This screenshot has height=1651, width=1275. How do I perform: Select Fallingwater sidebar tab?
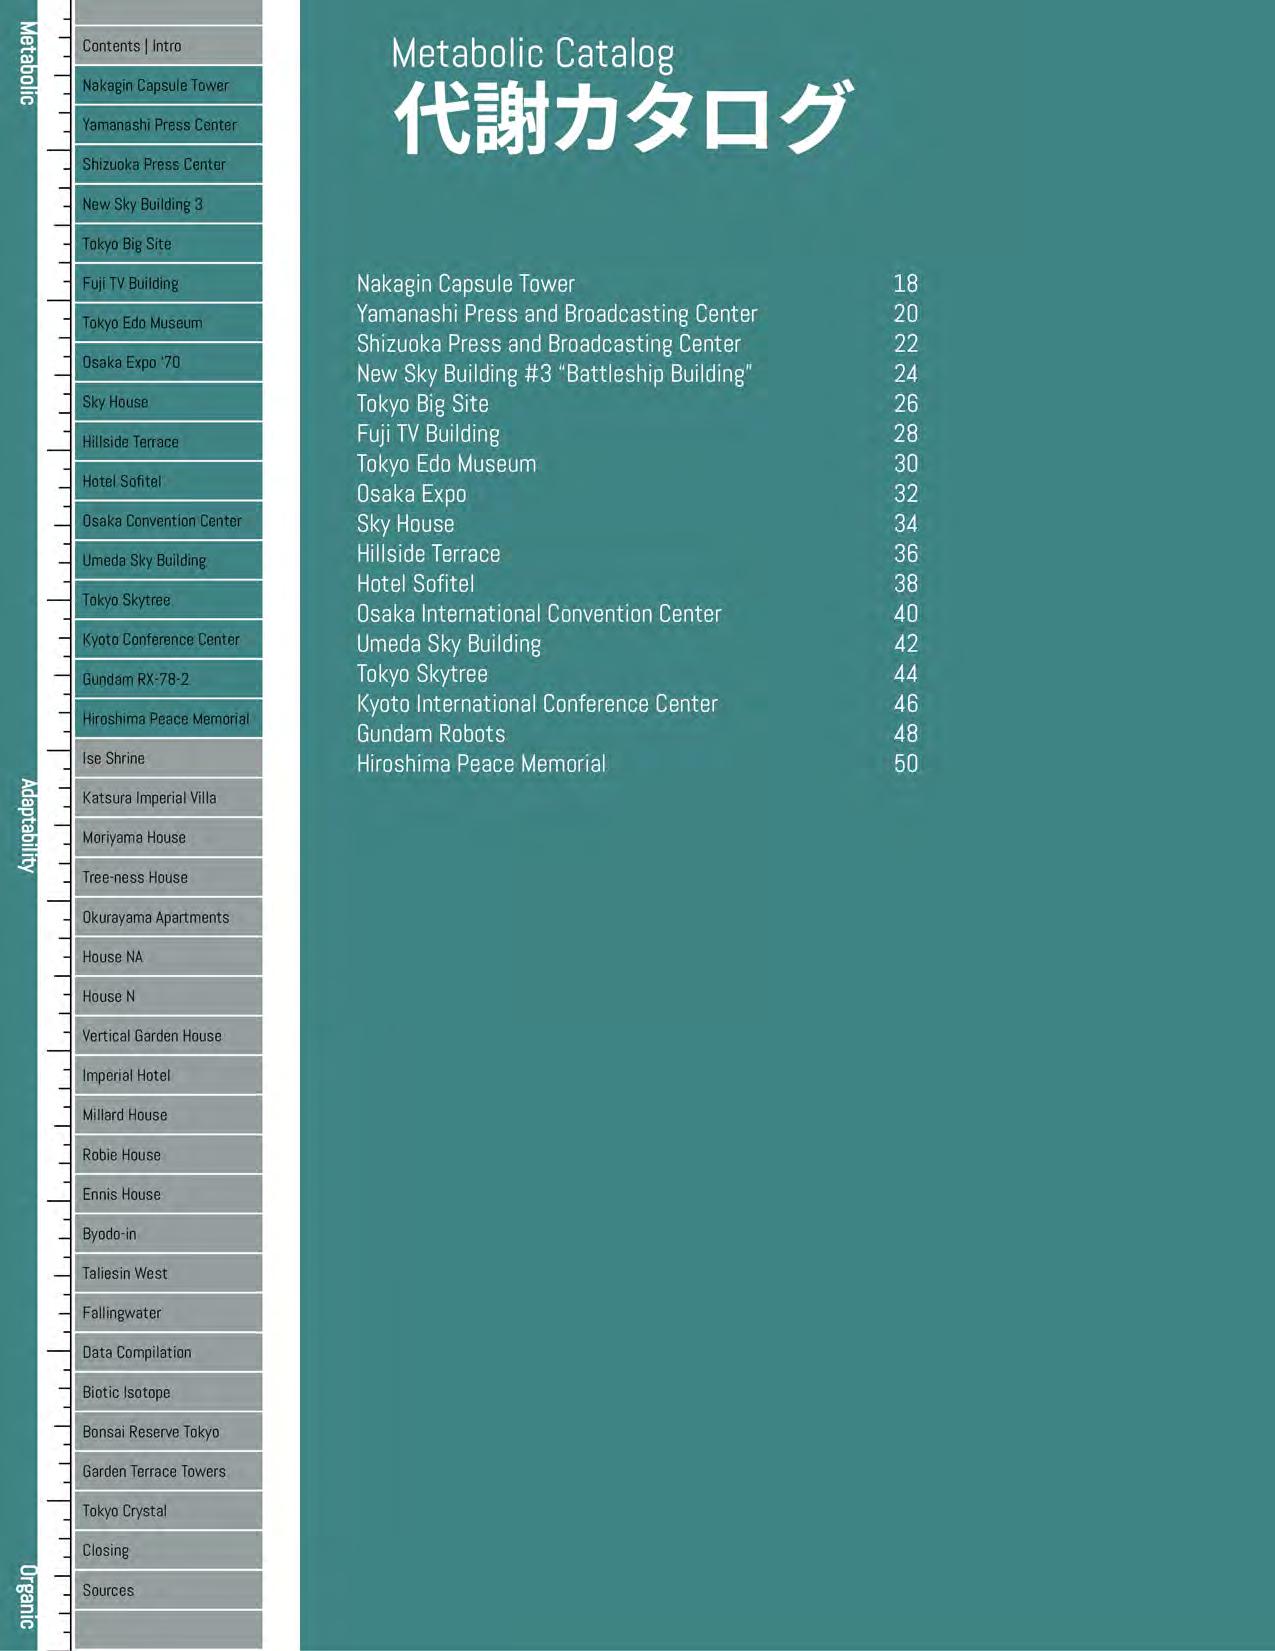click(168, 1313)
